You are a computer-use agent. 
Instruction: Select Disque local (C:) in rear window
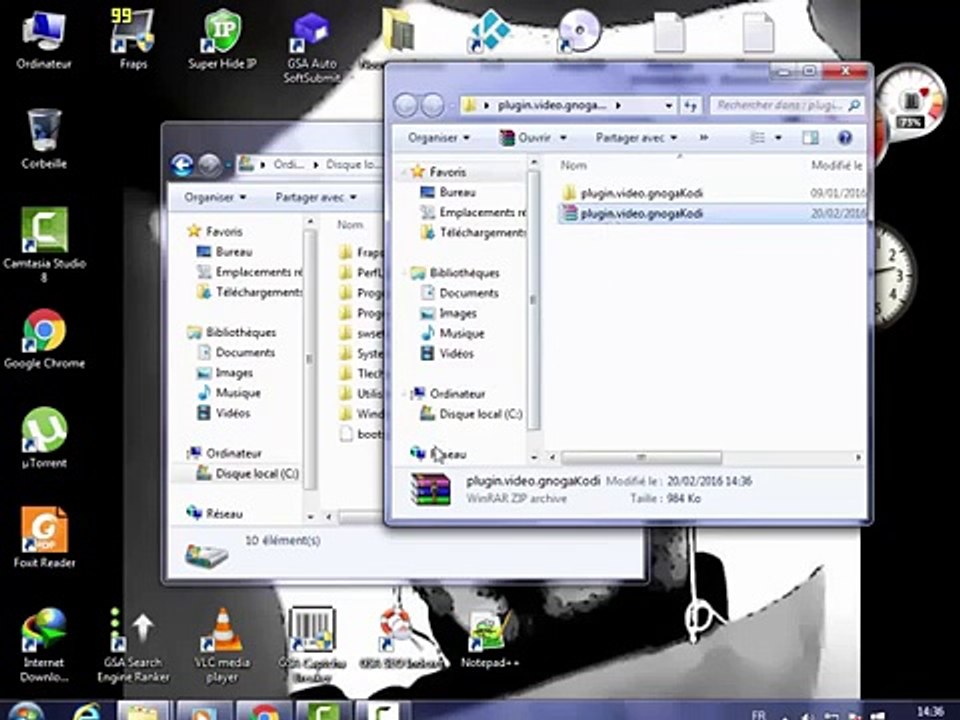click(247, 473)
